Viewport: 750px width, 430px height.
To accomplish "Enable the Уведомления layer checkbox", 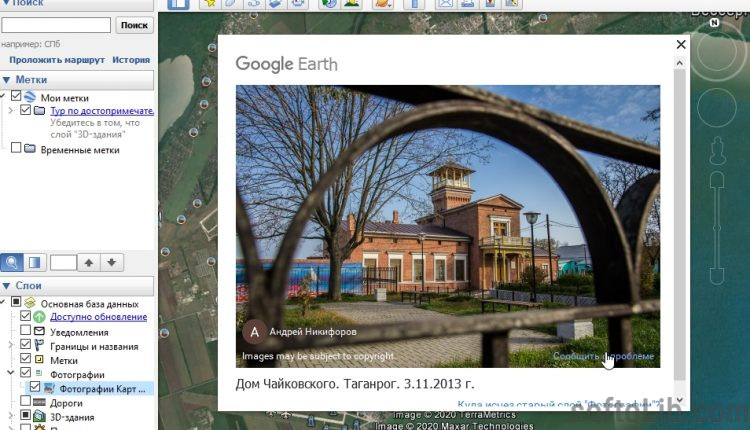I will pos(25,330).
